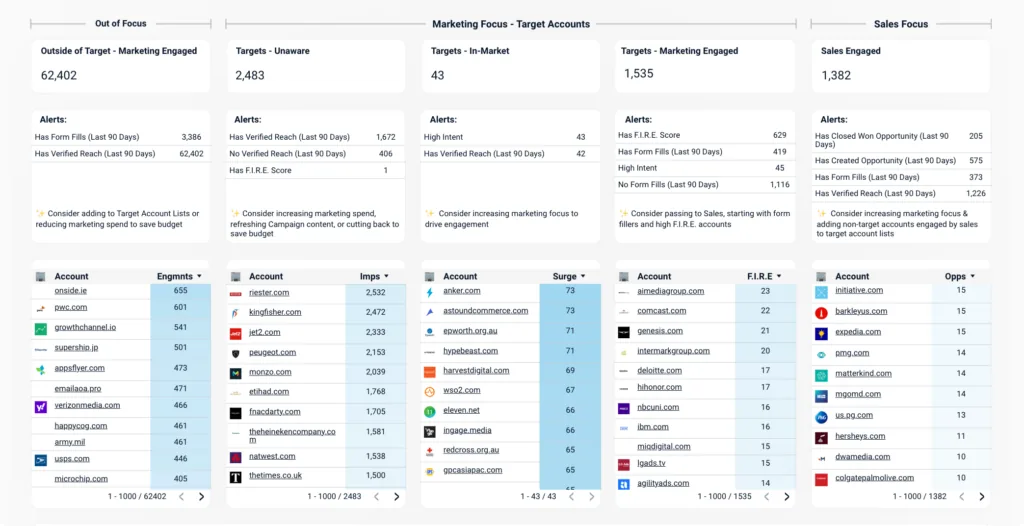Sort by F.I.R.E column dropdown arrow

coord(781,276)
